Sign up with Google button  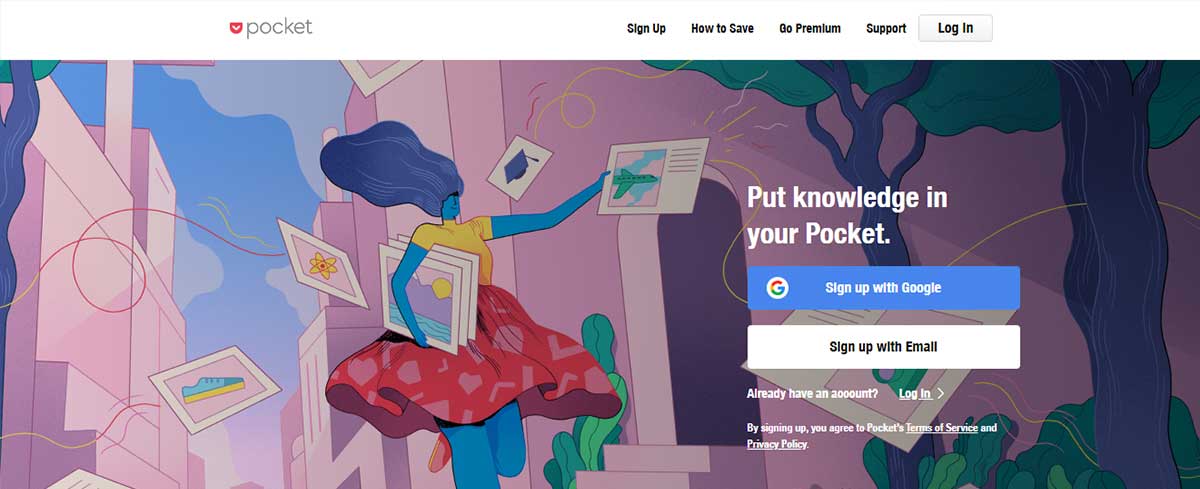pos(884,288)
